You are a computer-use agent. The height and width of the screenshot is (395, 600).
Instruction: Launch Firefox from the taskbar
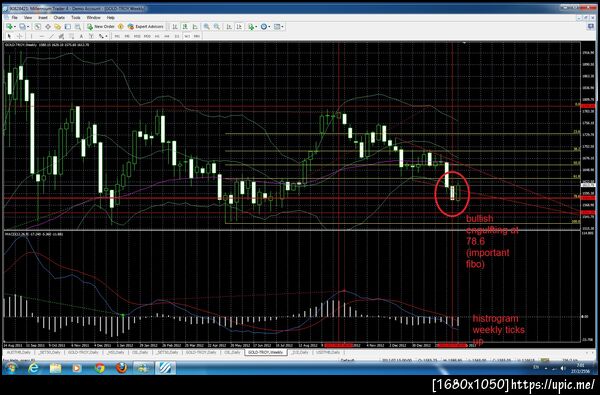point(122,368)
